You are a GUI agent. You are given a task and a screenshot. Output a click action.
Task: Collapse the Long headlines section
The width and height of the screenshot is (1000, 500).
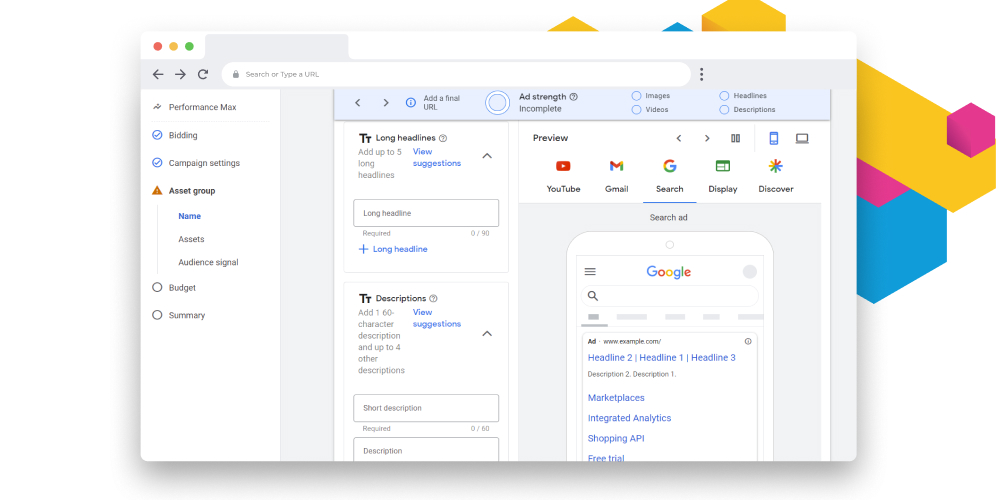[487, 156]
